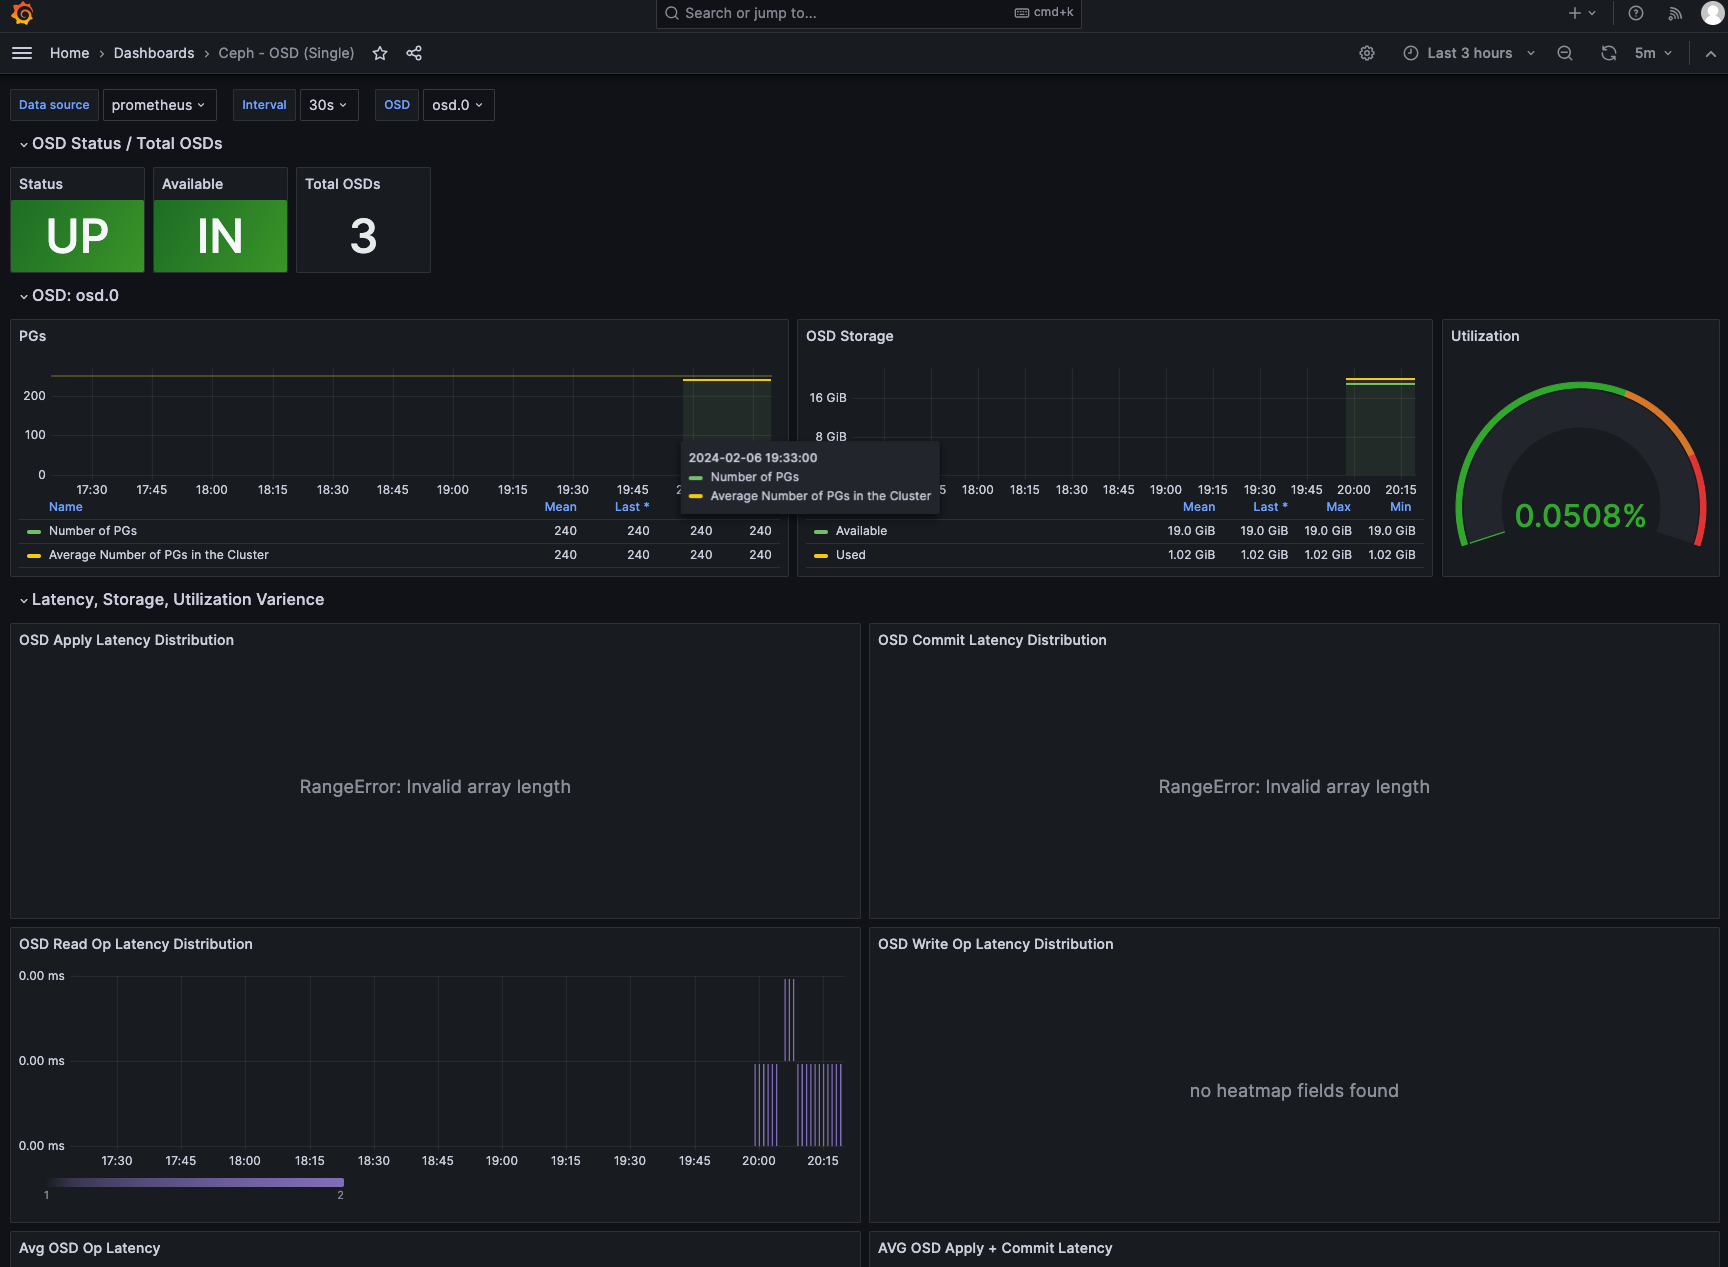Click OSD Apply Latency Distribution title

coord(126,640)
